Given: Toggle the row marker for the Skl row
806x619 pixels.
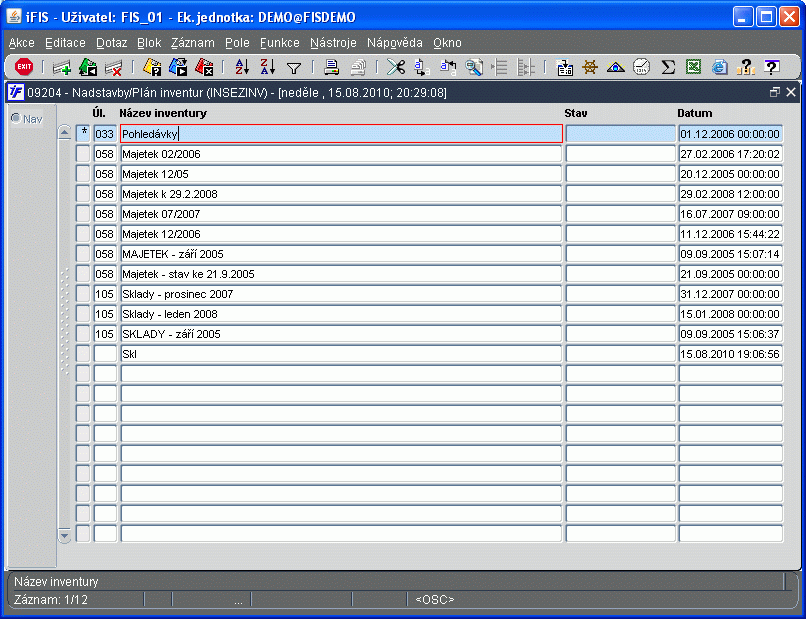Looking at the screenshot, I should tap(83, 354).
